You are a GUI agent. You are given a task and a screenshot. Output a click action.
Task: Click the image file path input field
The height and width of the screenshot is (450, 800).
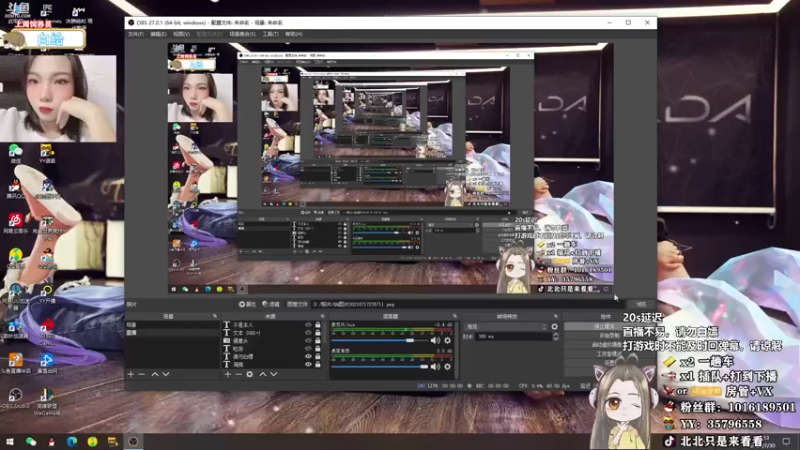468,304
